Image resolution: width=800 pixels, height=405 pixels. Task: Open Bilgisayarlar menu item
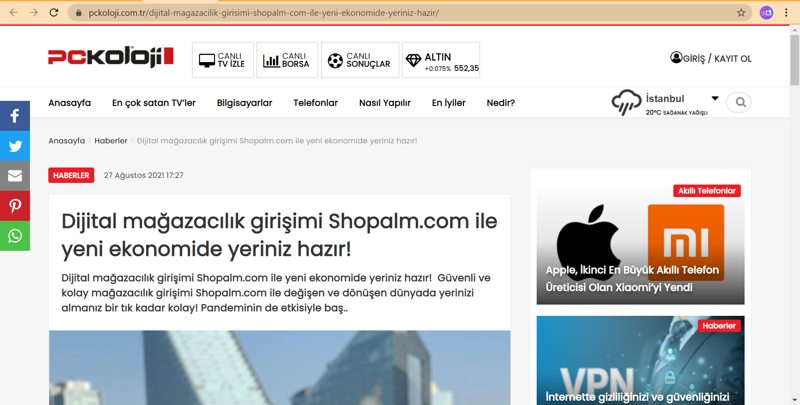pos(244,103)
